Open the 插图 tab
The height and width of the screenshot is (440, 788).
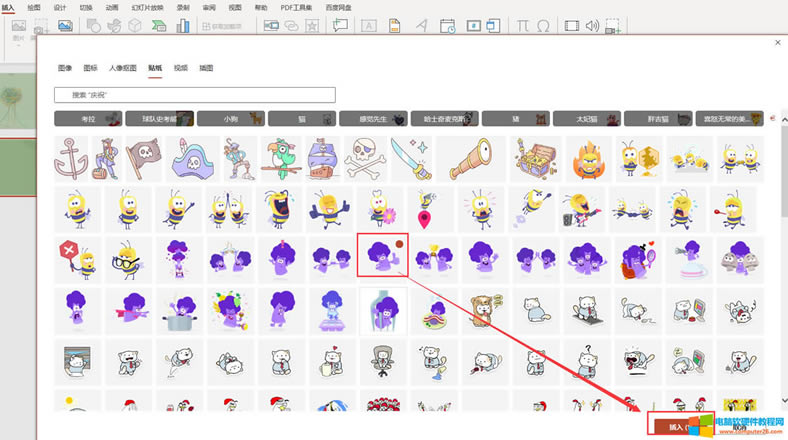tap(206, 68)
